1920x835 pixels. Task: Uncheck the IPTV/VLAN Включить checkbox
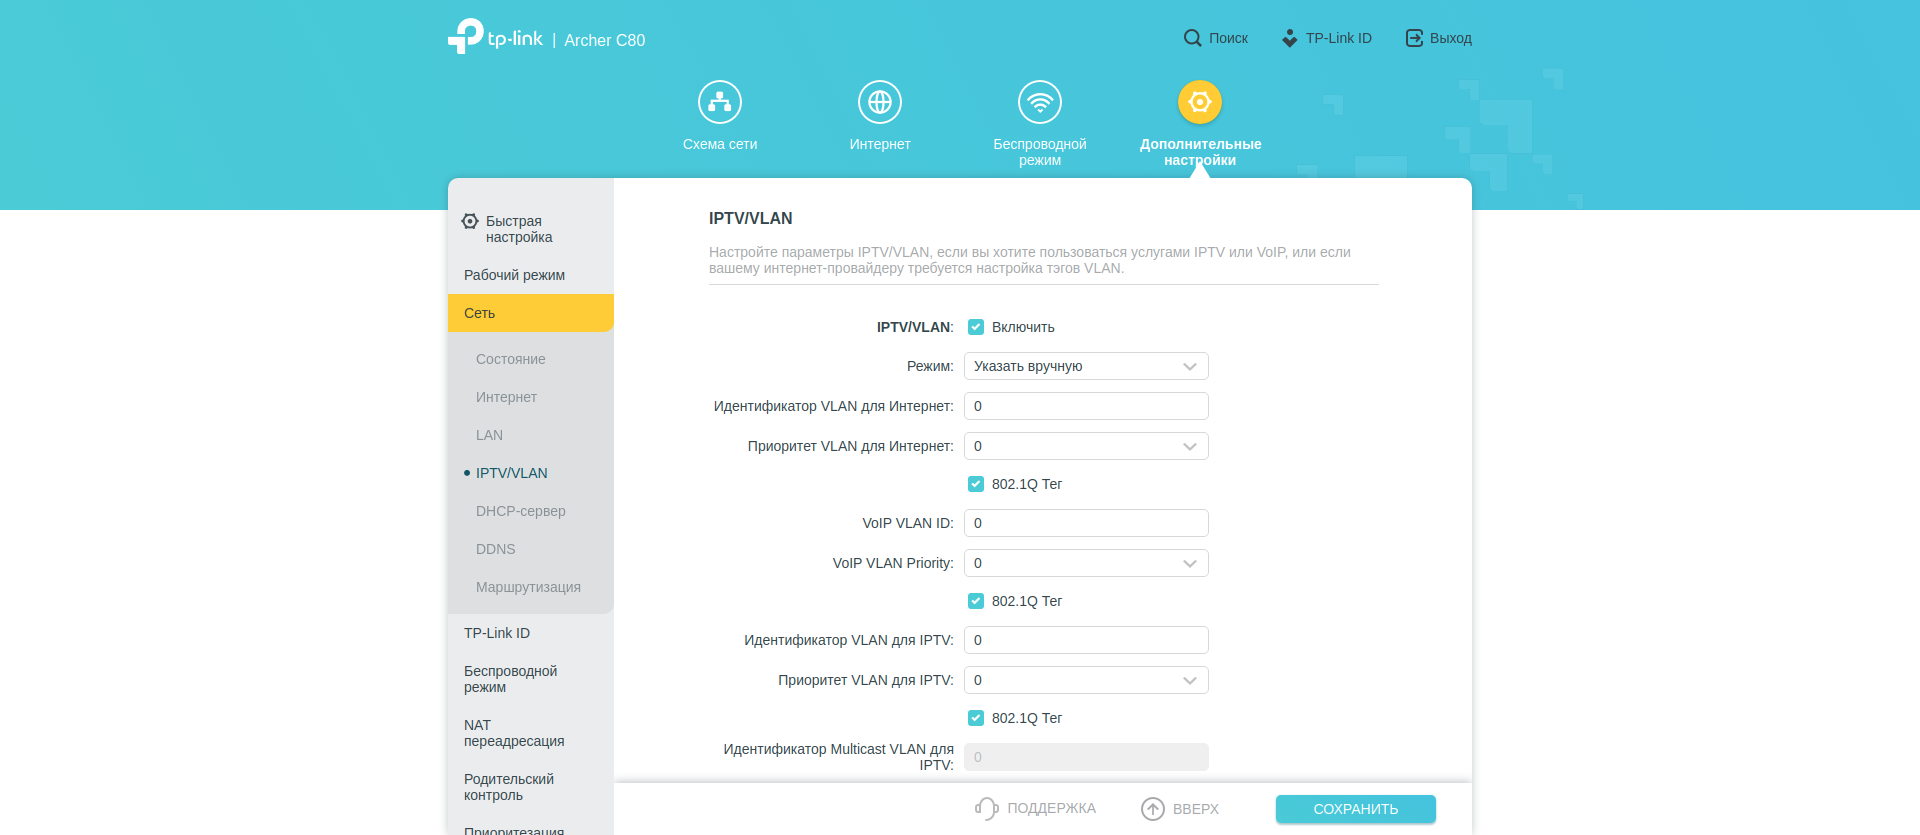(976, 327)
